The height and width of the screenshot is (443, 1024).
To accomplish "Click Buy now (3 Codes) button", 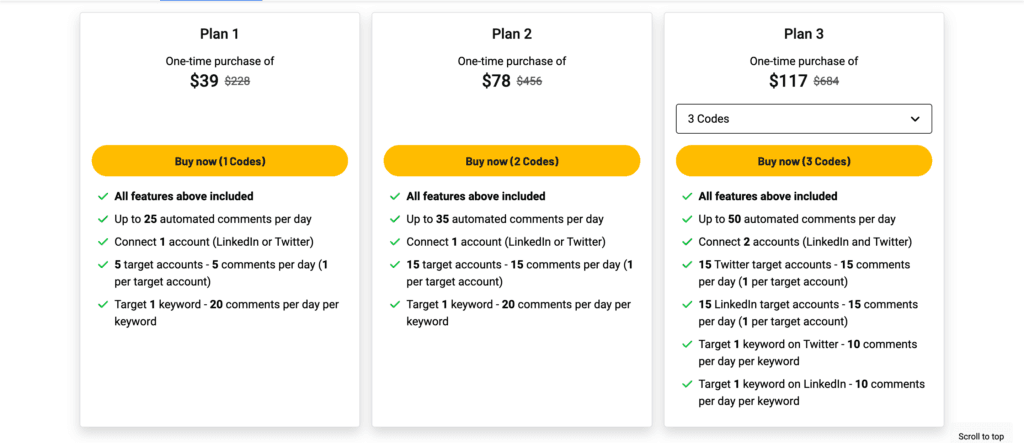I will pos(803,161).
